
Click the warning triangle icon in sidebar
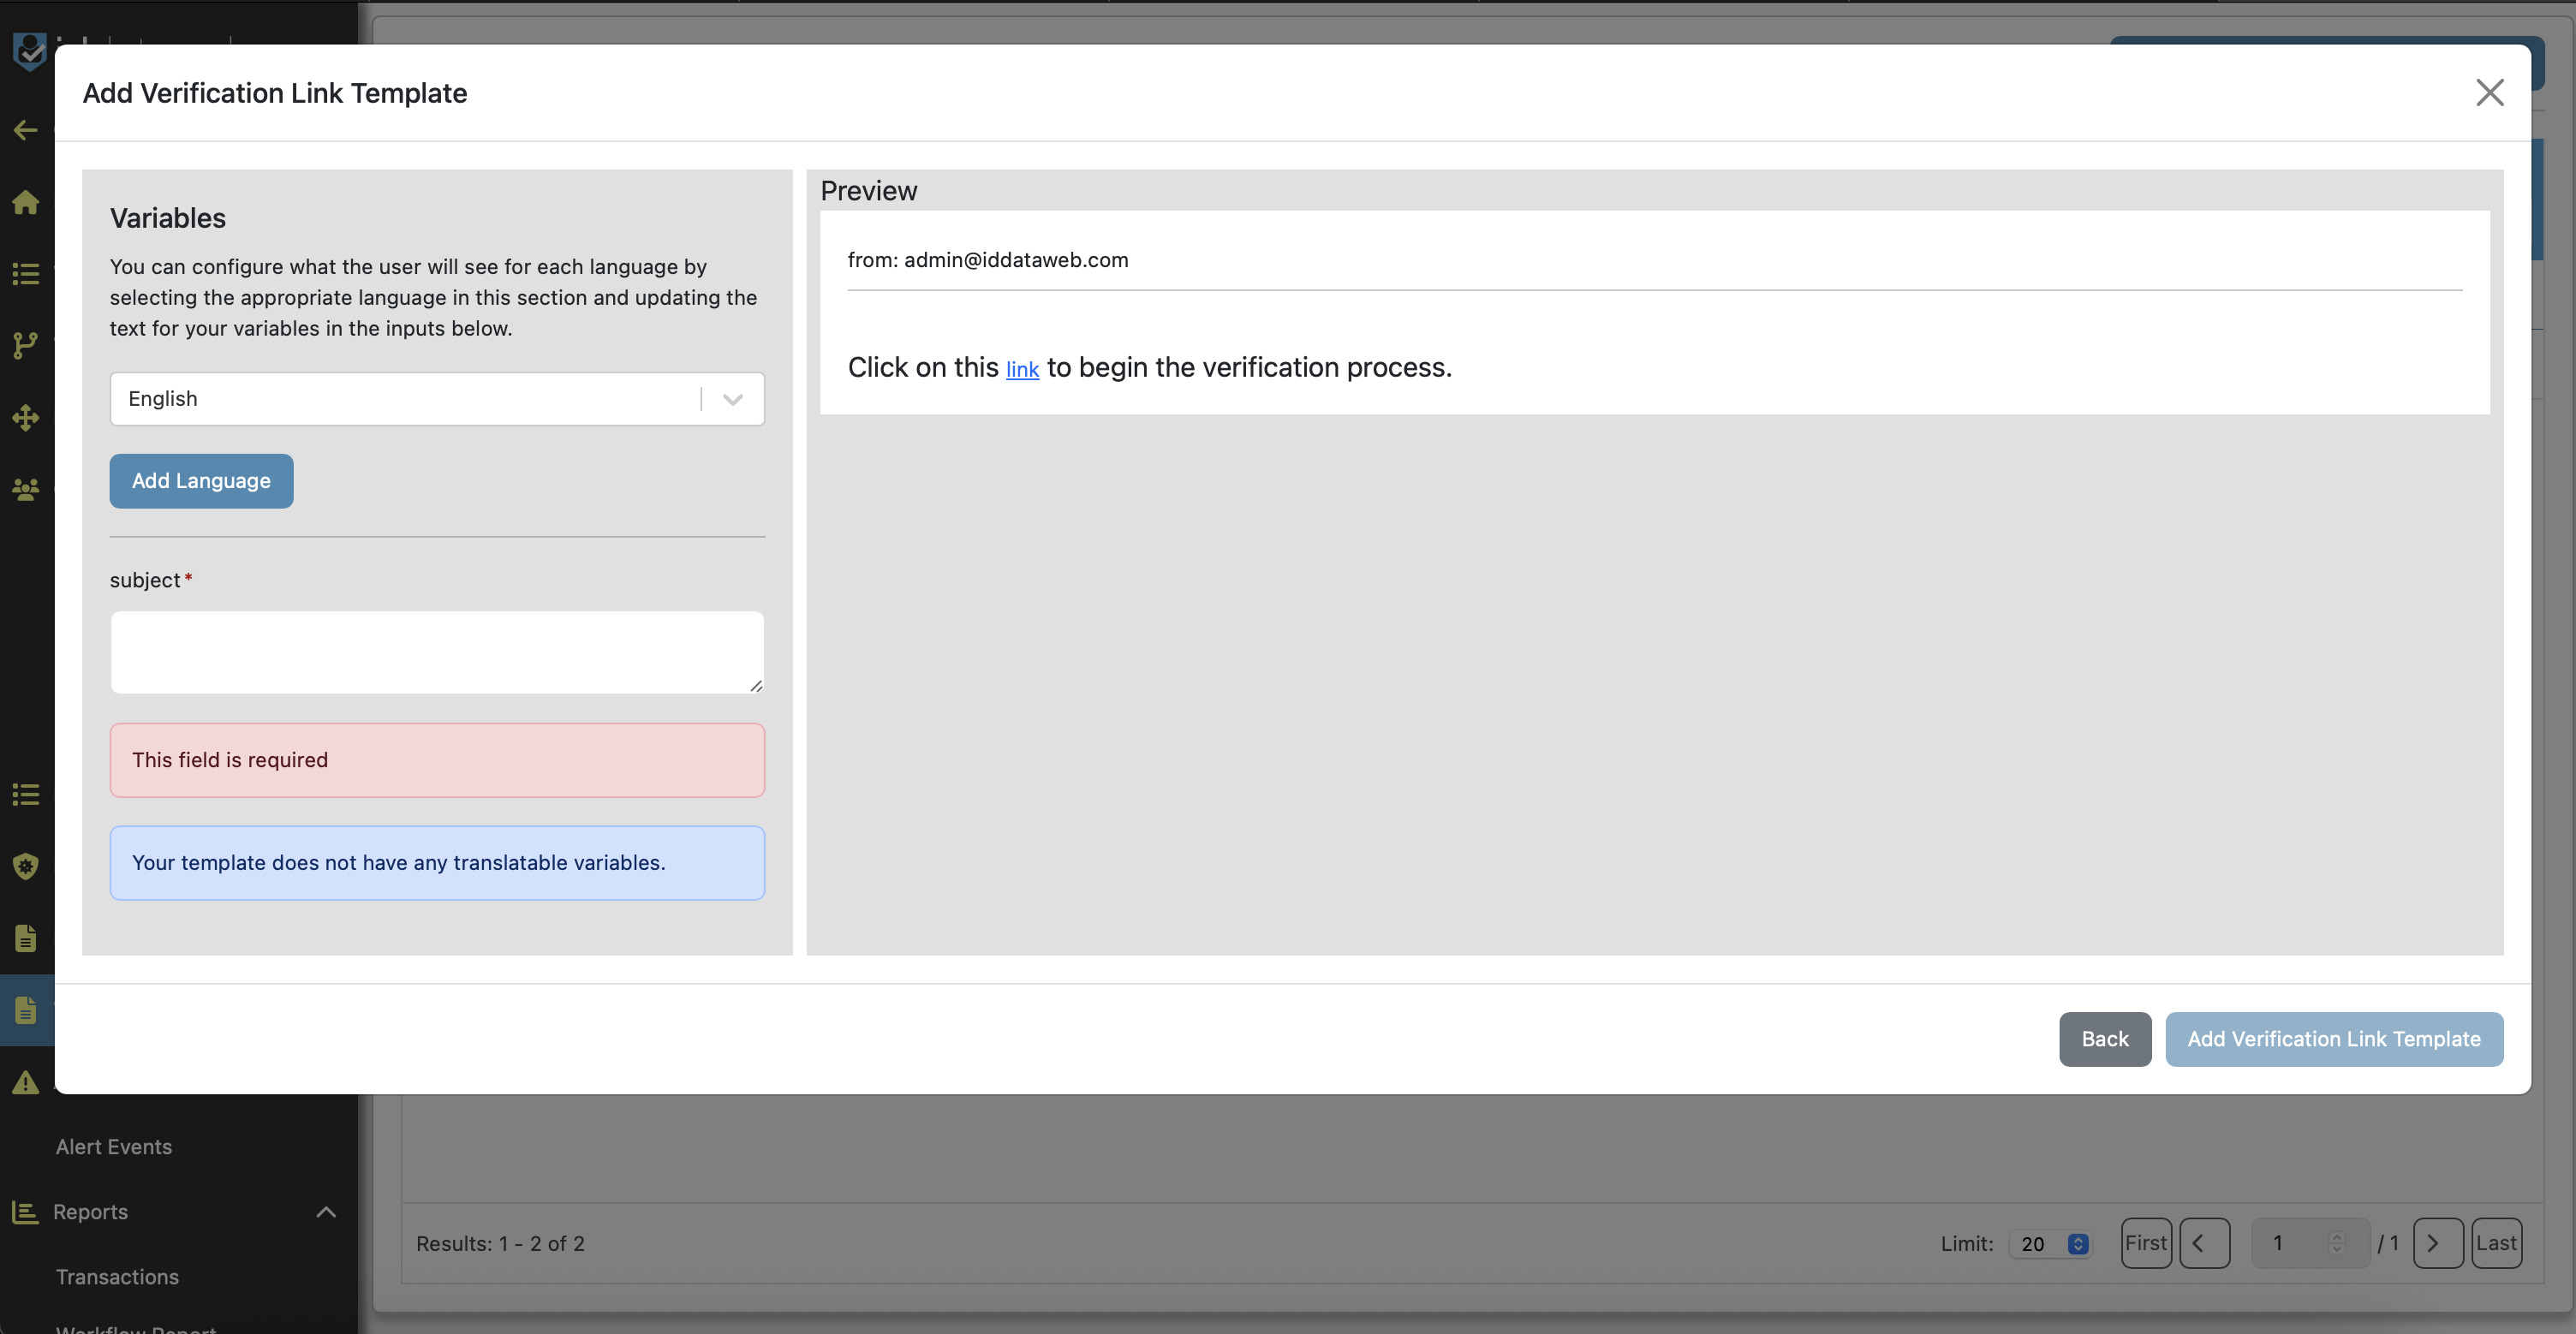click(26, 1082)
